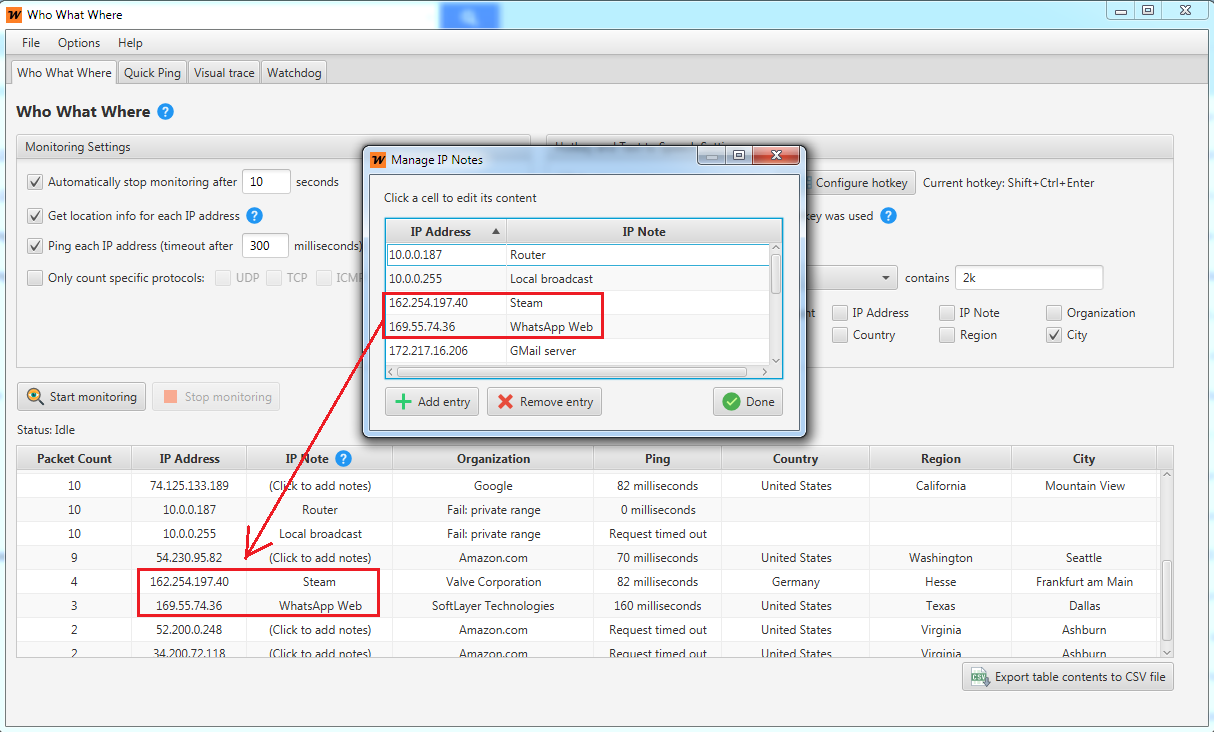Image resolution: width=1214 pixels, height=732 pixels.
Task: Switch to the Quick Ping tab
Action: tap(153, 73)
